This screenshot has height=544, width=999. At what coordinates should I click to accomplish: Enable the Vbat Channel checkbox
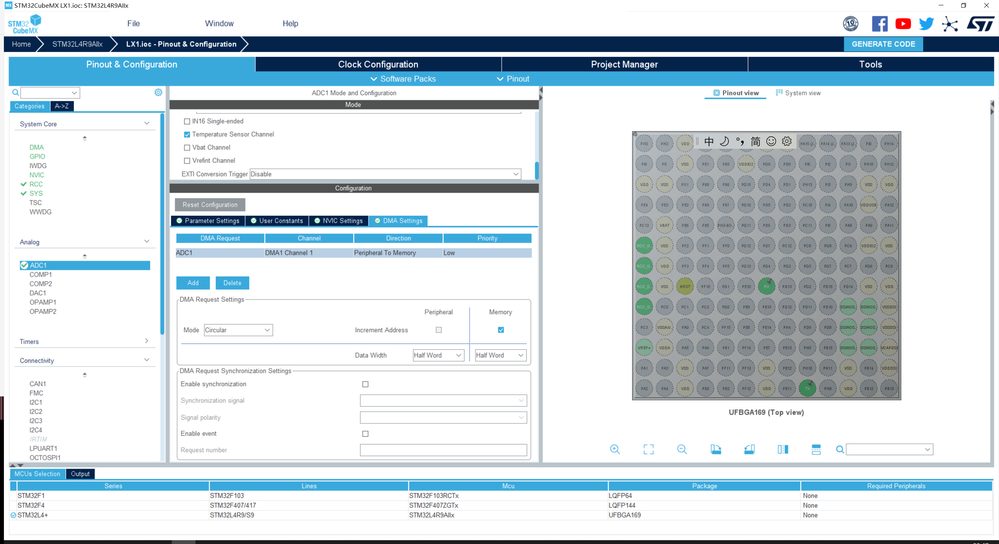click(187, 147)
